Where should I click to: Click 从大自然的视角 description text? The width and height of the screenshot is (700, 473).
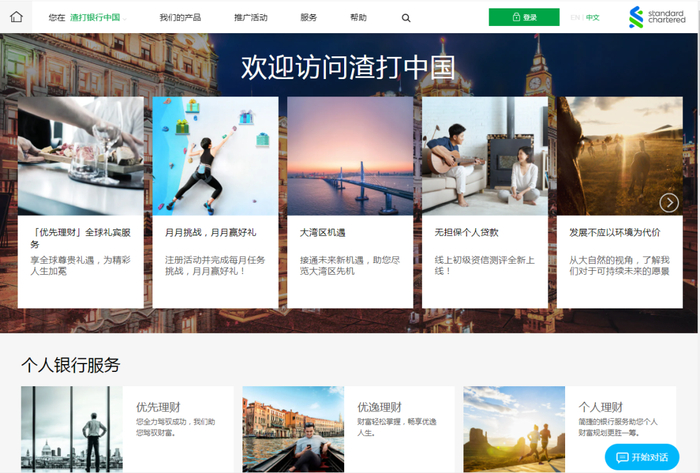tap(619, 266)
